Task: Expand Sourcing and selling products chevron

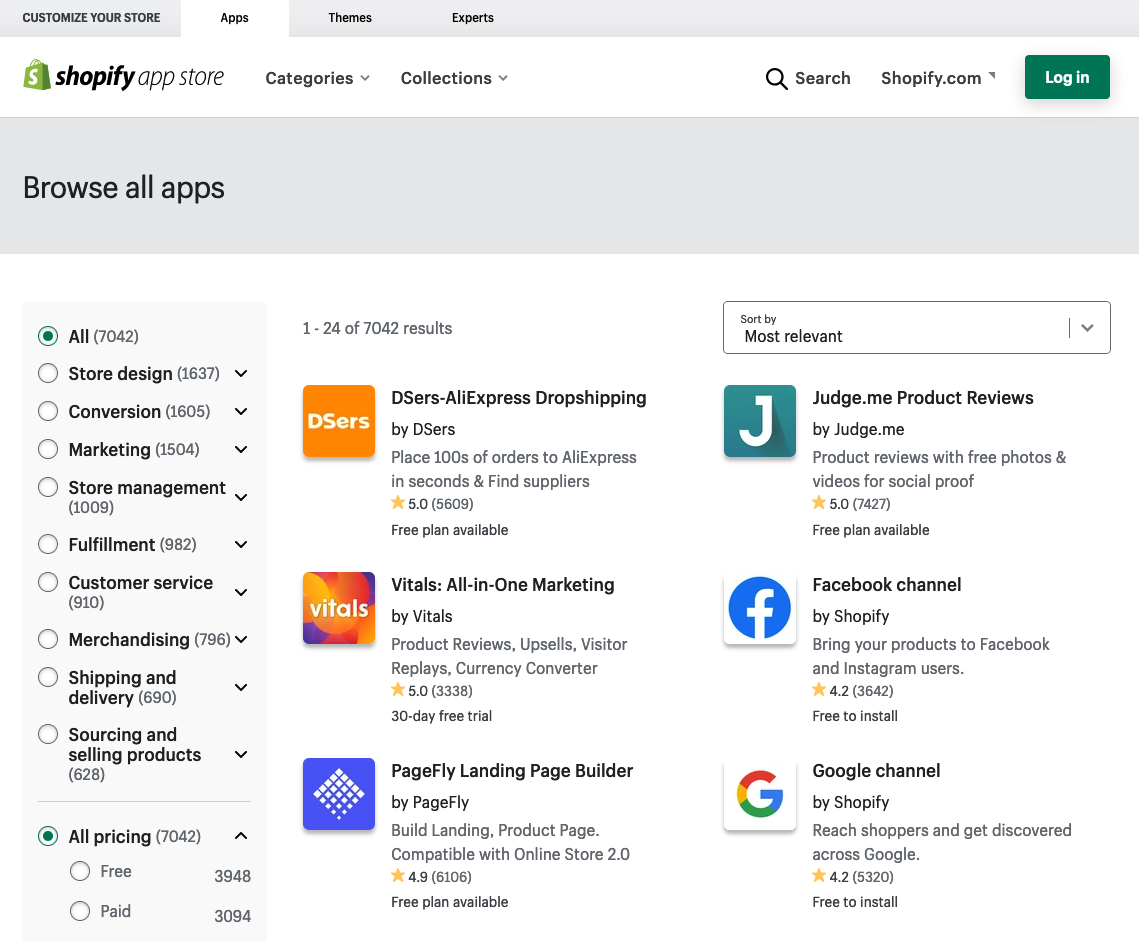Action: pyautogui.click(x=241, y=754)
